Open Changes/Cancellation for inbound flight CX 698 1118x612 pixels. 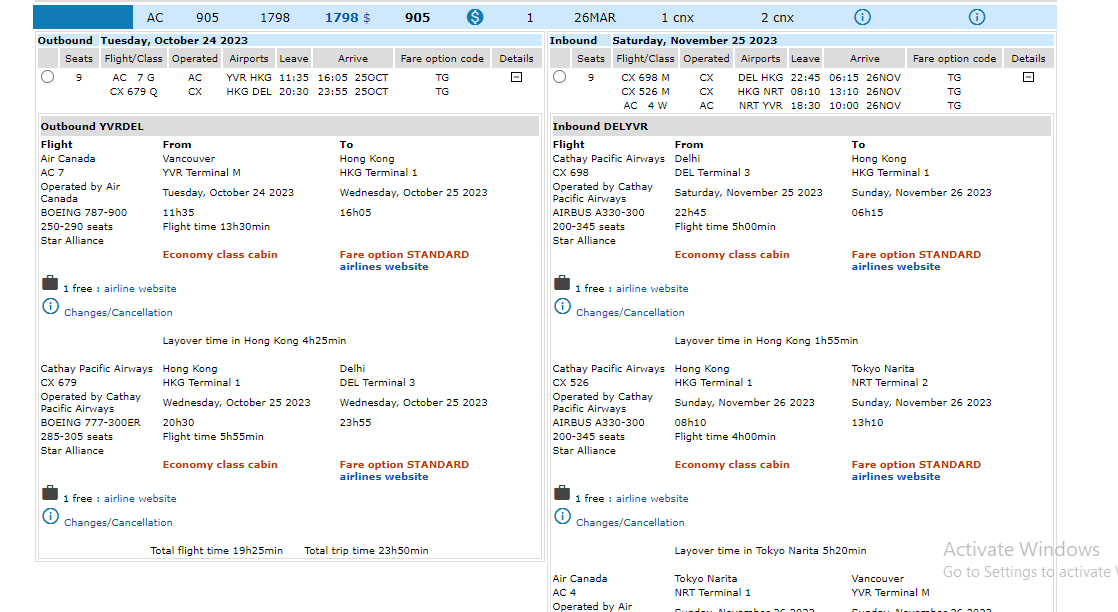tap(630, 313)
